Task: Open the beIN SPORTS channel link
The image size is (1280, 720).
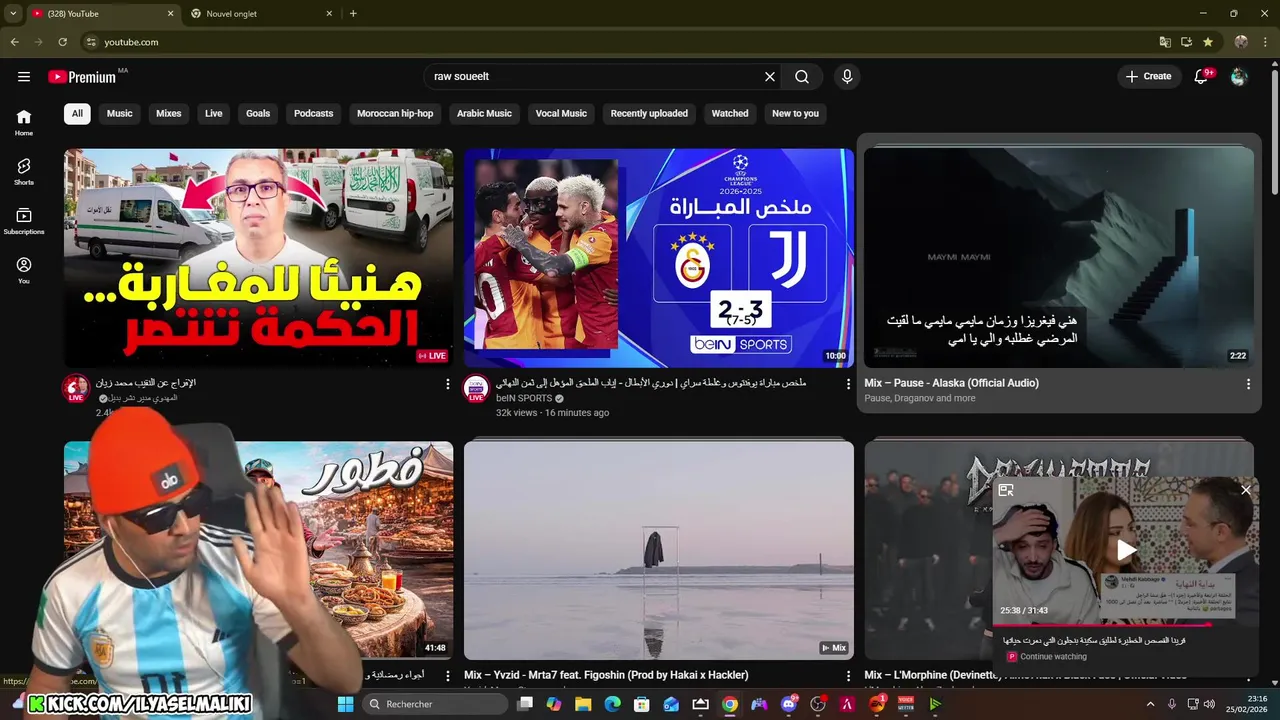Action: click(x=524, y=398)
